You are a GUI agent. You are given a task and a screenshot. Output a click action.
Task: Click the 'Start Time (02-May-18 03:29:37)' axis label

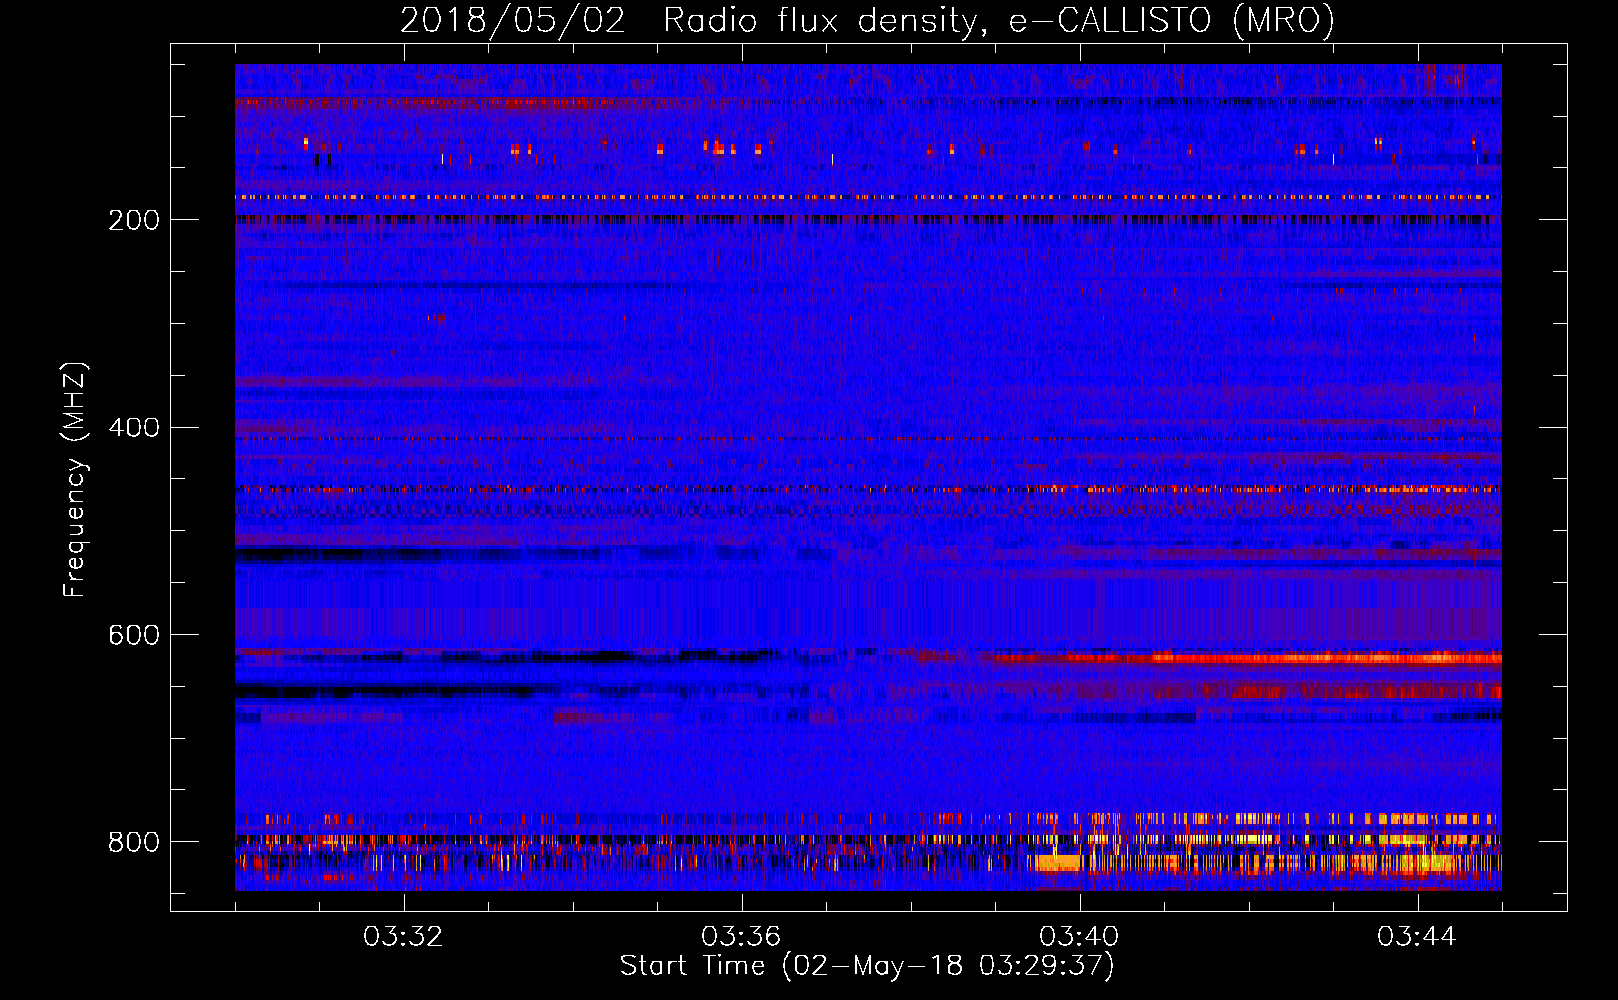click(867, 966)
